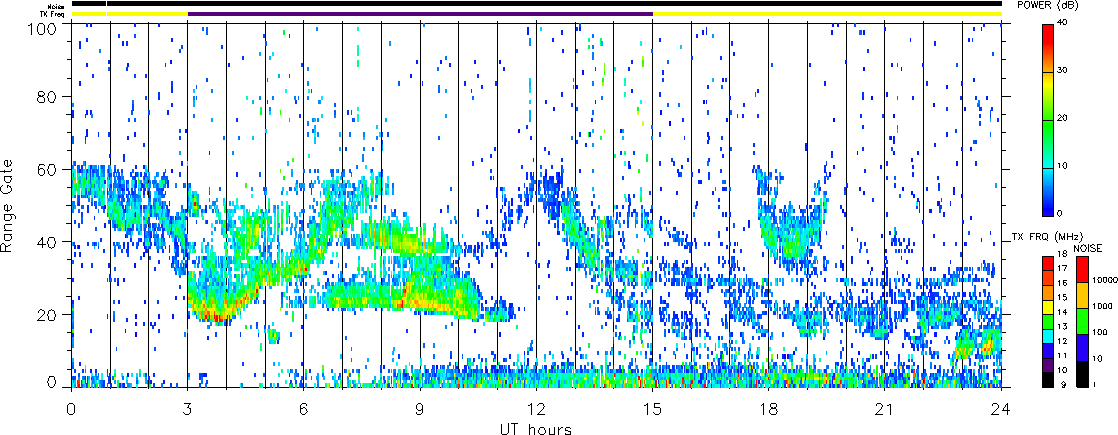The height and width of the screenshot is (435, 1118).
Task: Click the black swatch in NOISE legend
Action: (1082, 374)
